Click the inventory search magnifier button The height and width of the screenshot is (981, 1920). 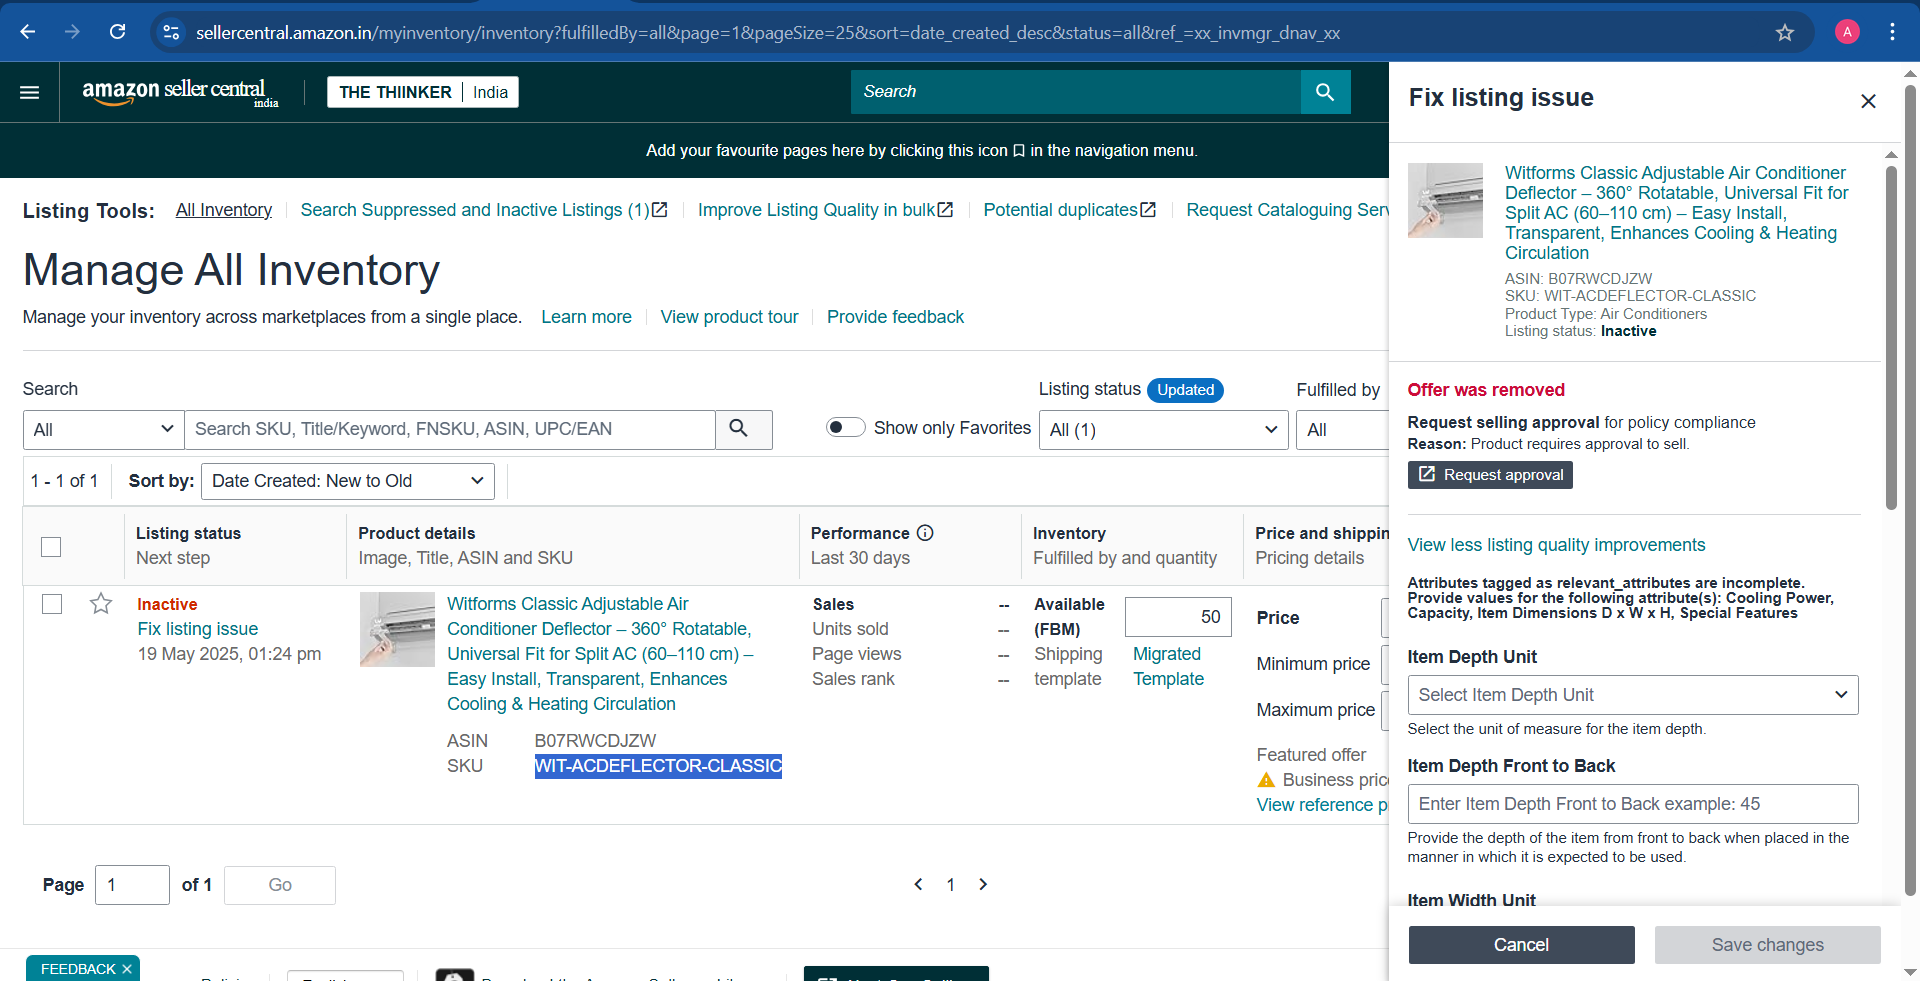(x=743, y=429)
